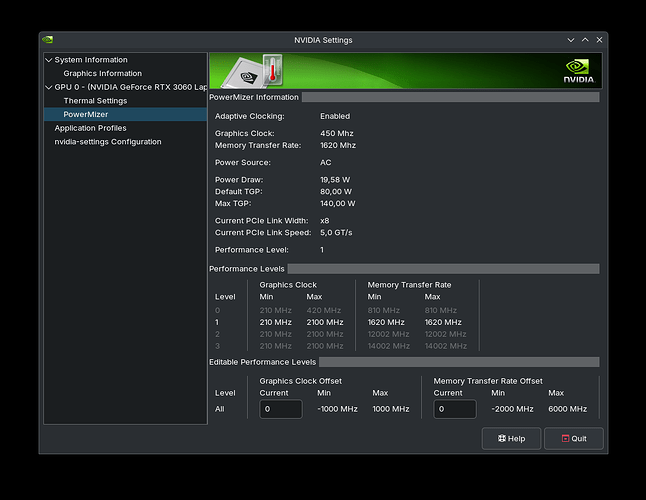Select Graphics Information in sidebar
The width and height of the screenshot is (646, 500).
pos(103,73)
